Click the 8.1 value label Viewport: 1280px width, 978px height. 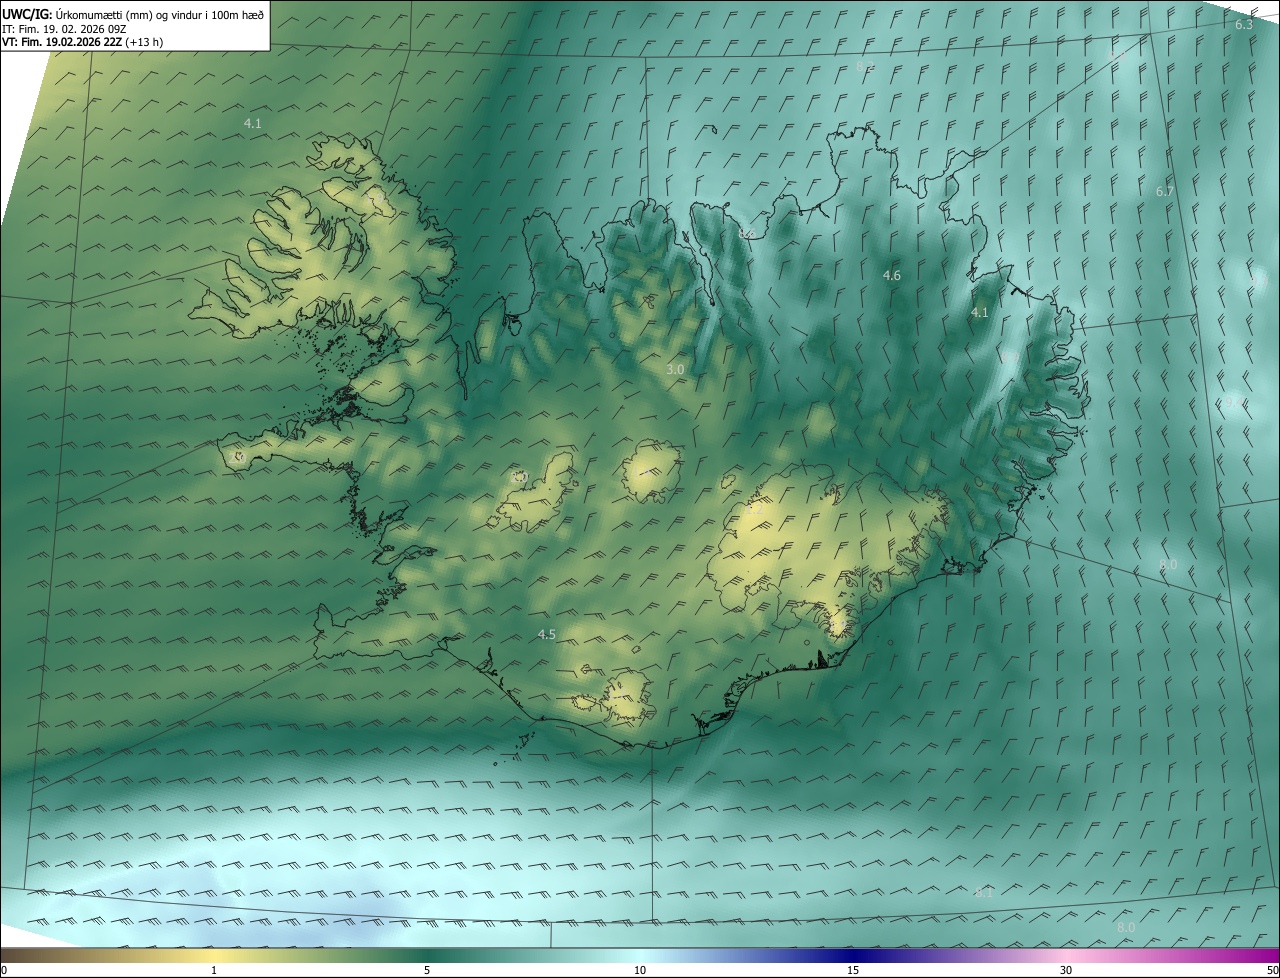(x=984, y=892)
